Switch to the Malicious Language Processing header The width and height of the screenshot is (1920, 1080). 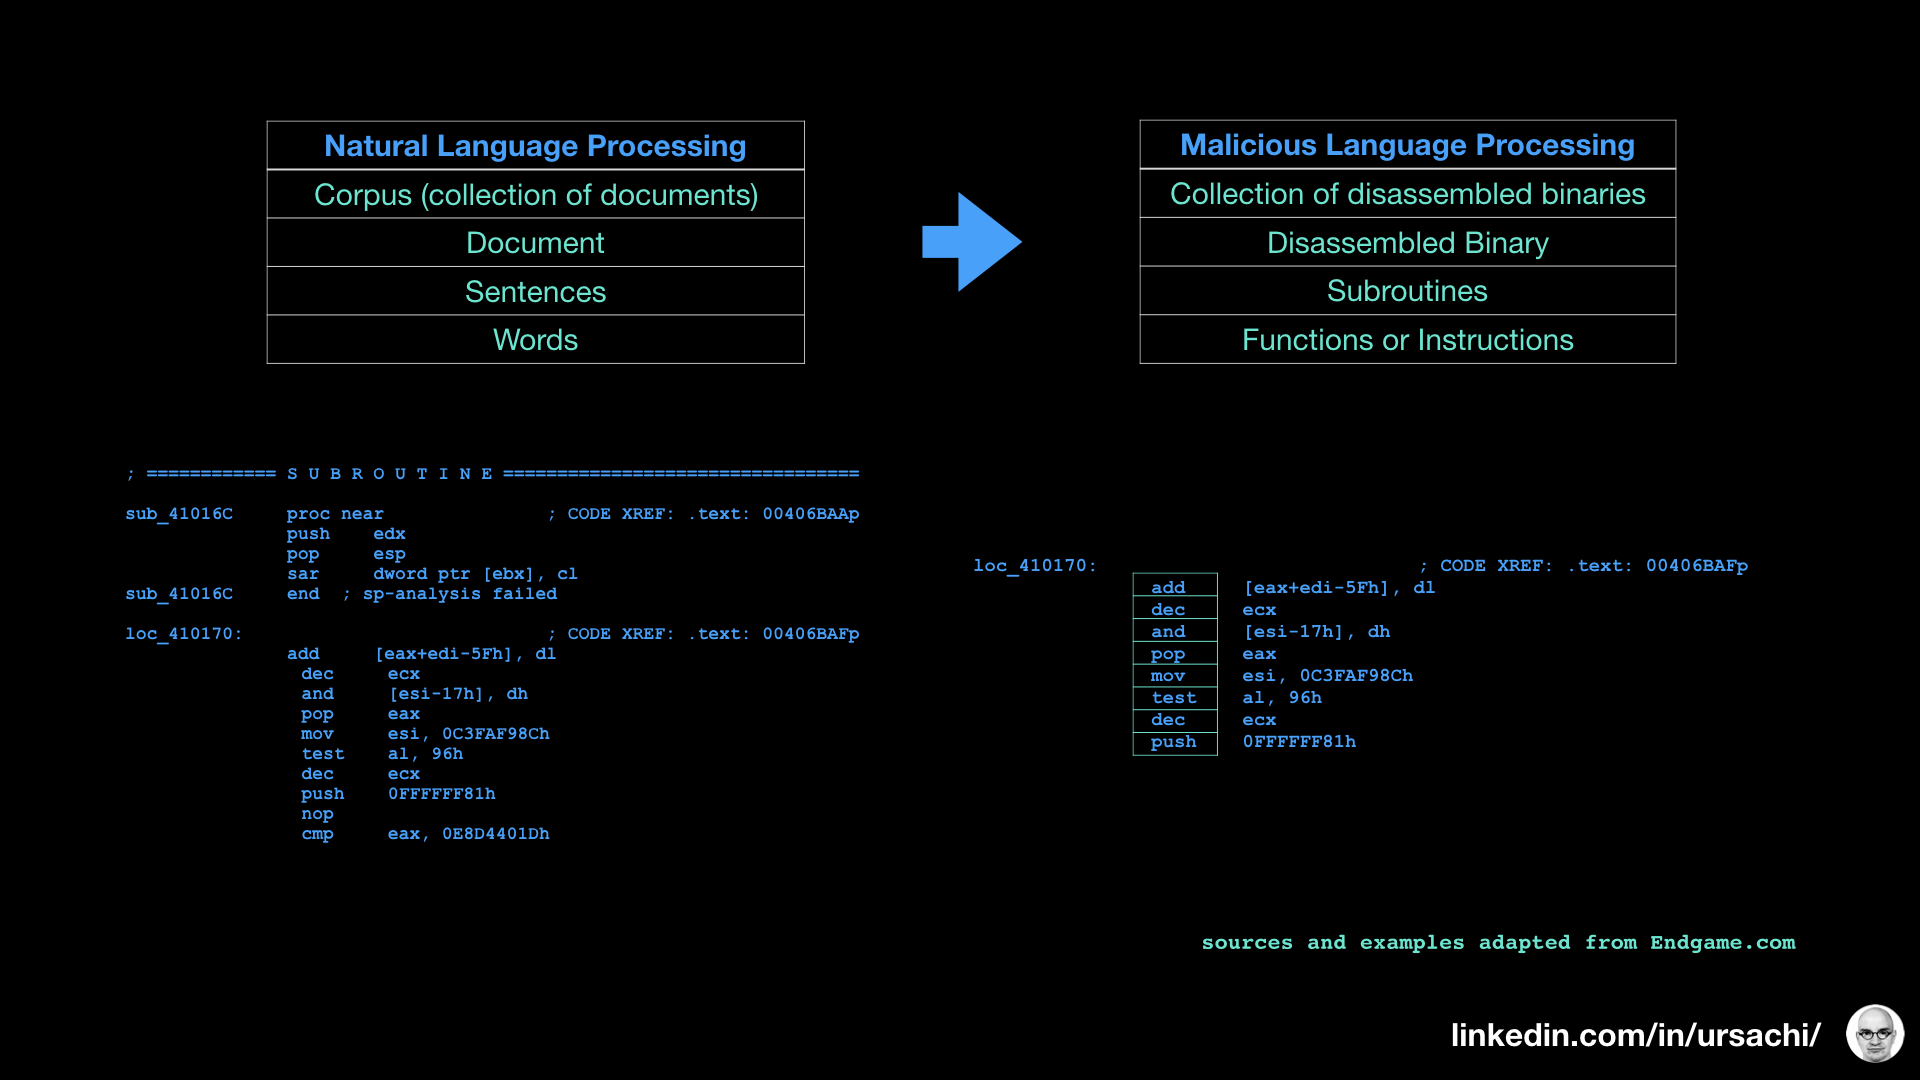[1406, 145]
